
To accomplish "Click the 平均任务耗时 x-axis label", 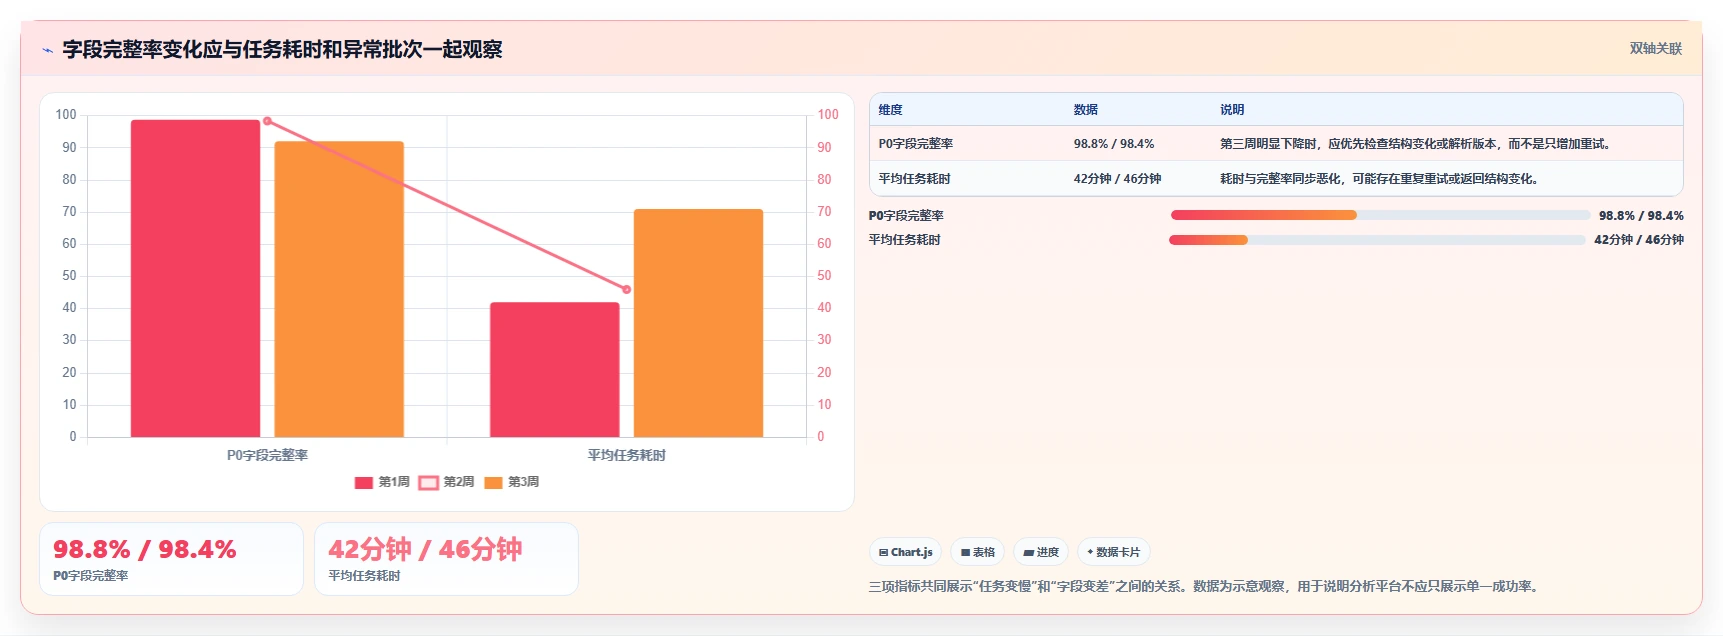I will pyautogui.click(x=627, y=455).
